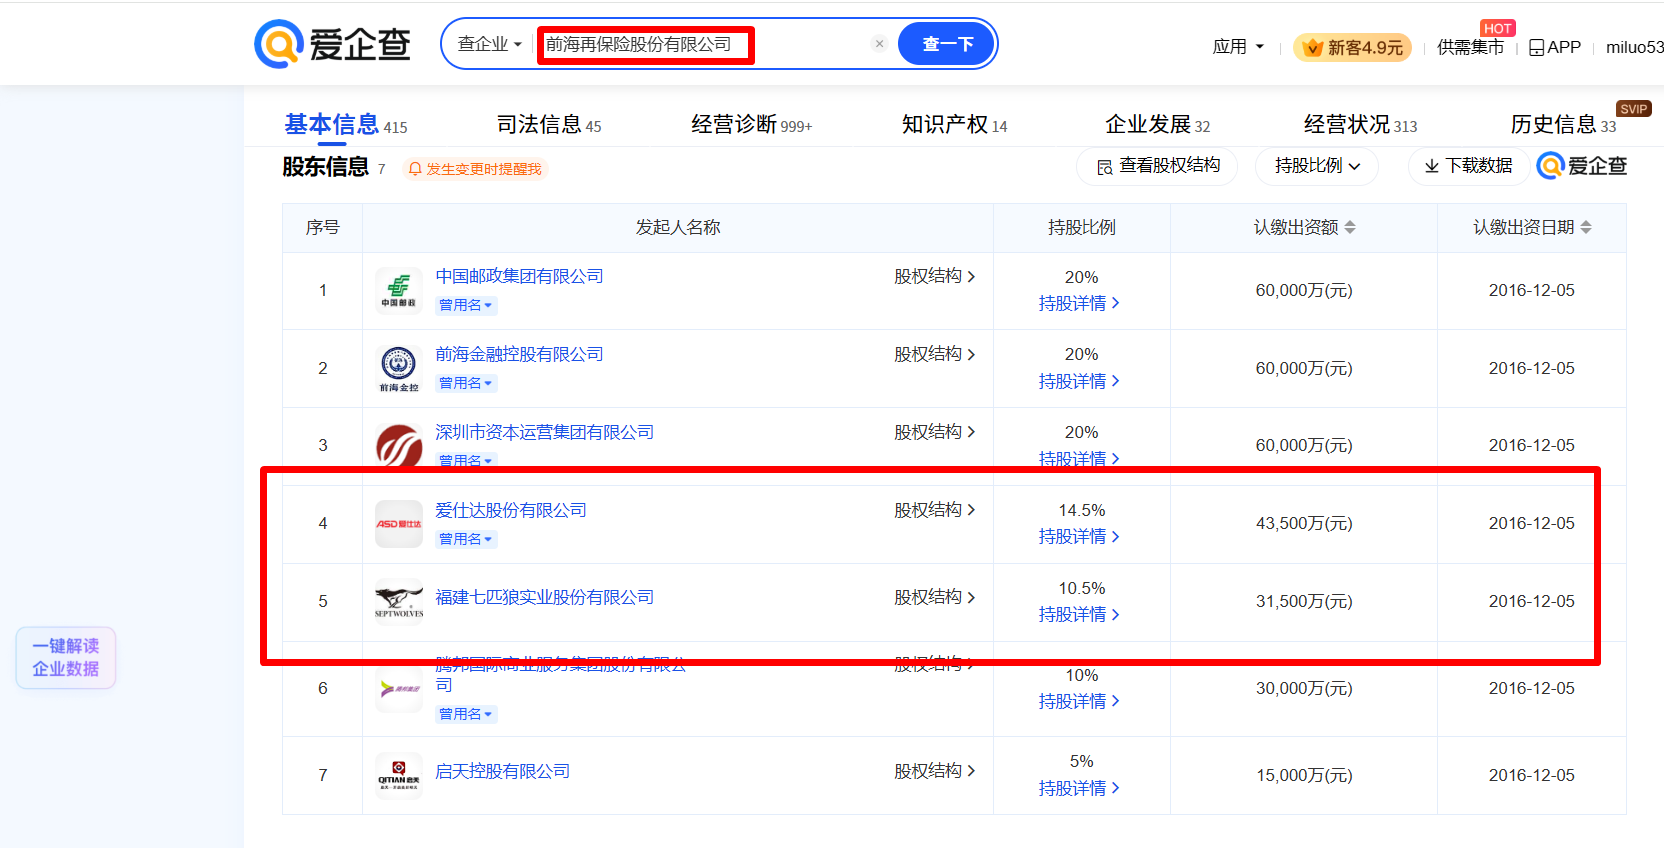Open 股权结构 for 爱仕达股份有限公司
This screenshot has width=1664, height=848.
pyautogui.click(x=934, y=510)
